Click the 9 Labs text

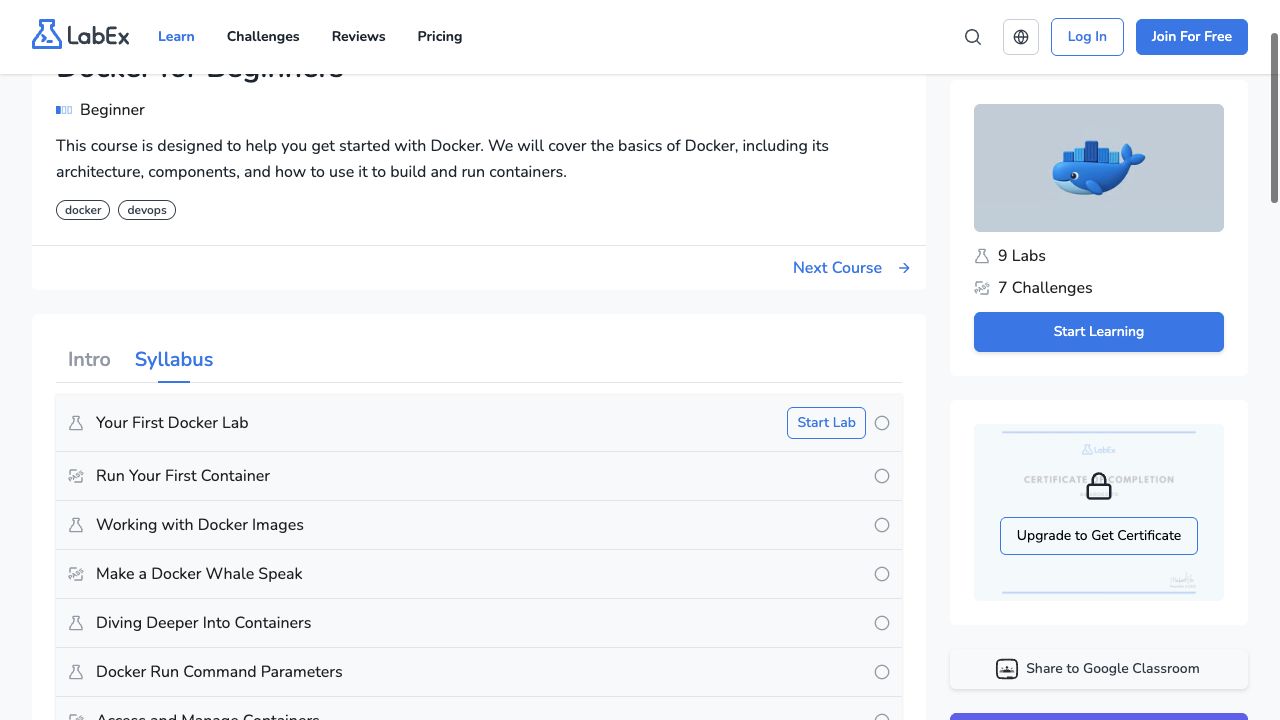tap(1022, 256)
